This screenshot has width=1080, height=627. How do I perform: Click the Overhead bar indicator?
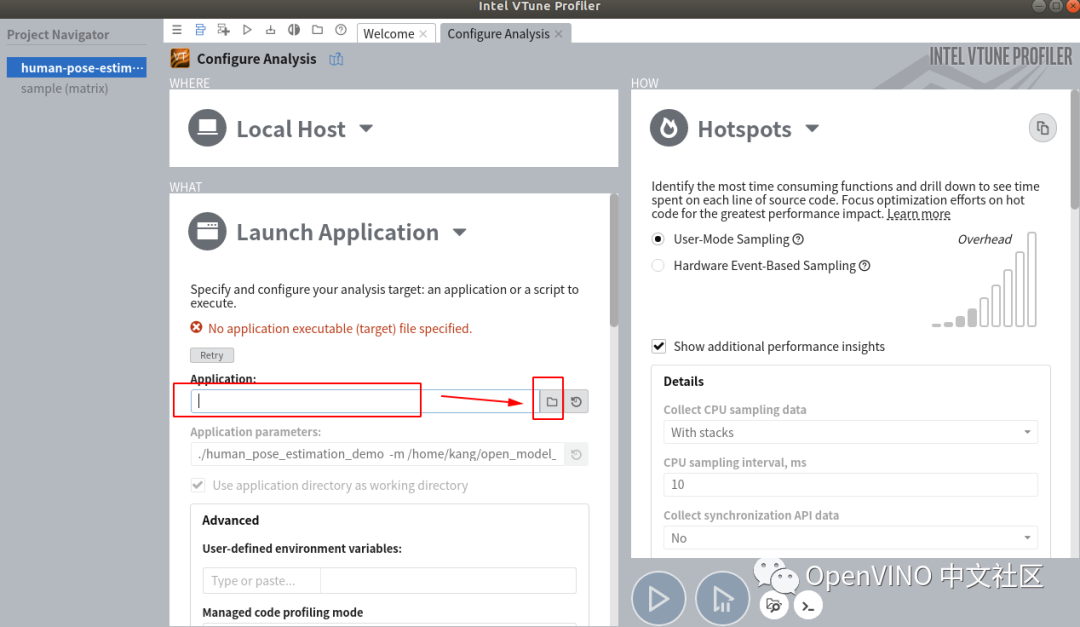984,279
